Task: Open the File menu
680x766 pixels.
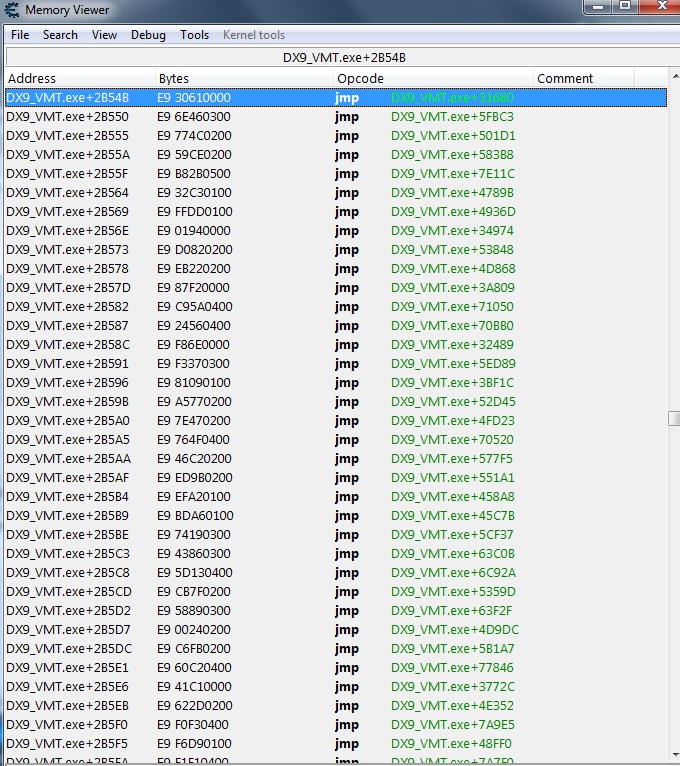Action: pos(20,35)
